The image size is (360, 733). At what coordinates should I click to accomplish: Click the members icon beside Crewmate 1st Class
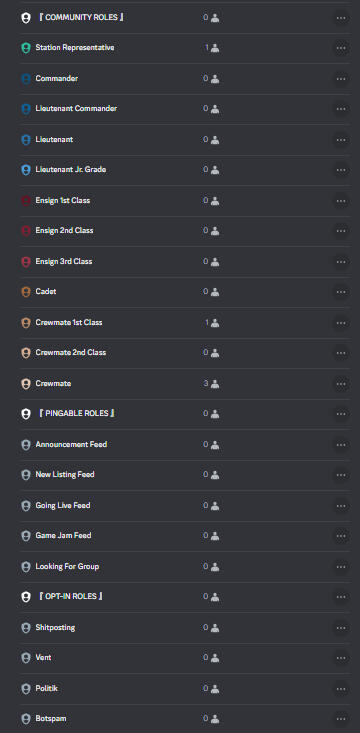point(215,323)
